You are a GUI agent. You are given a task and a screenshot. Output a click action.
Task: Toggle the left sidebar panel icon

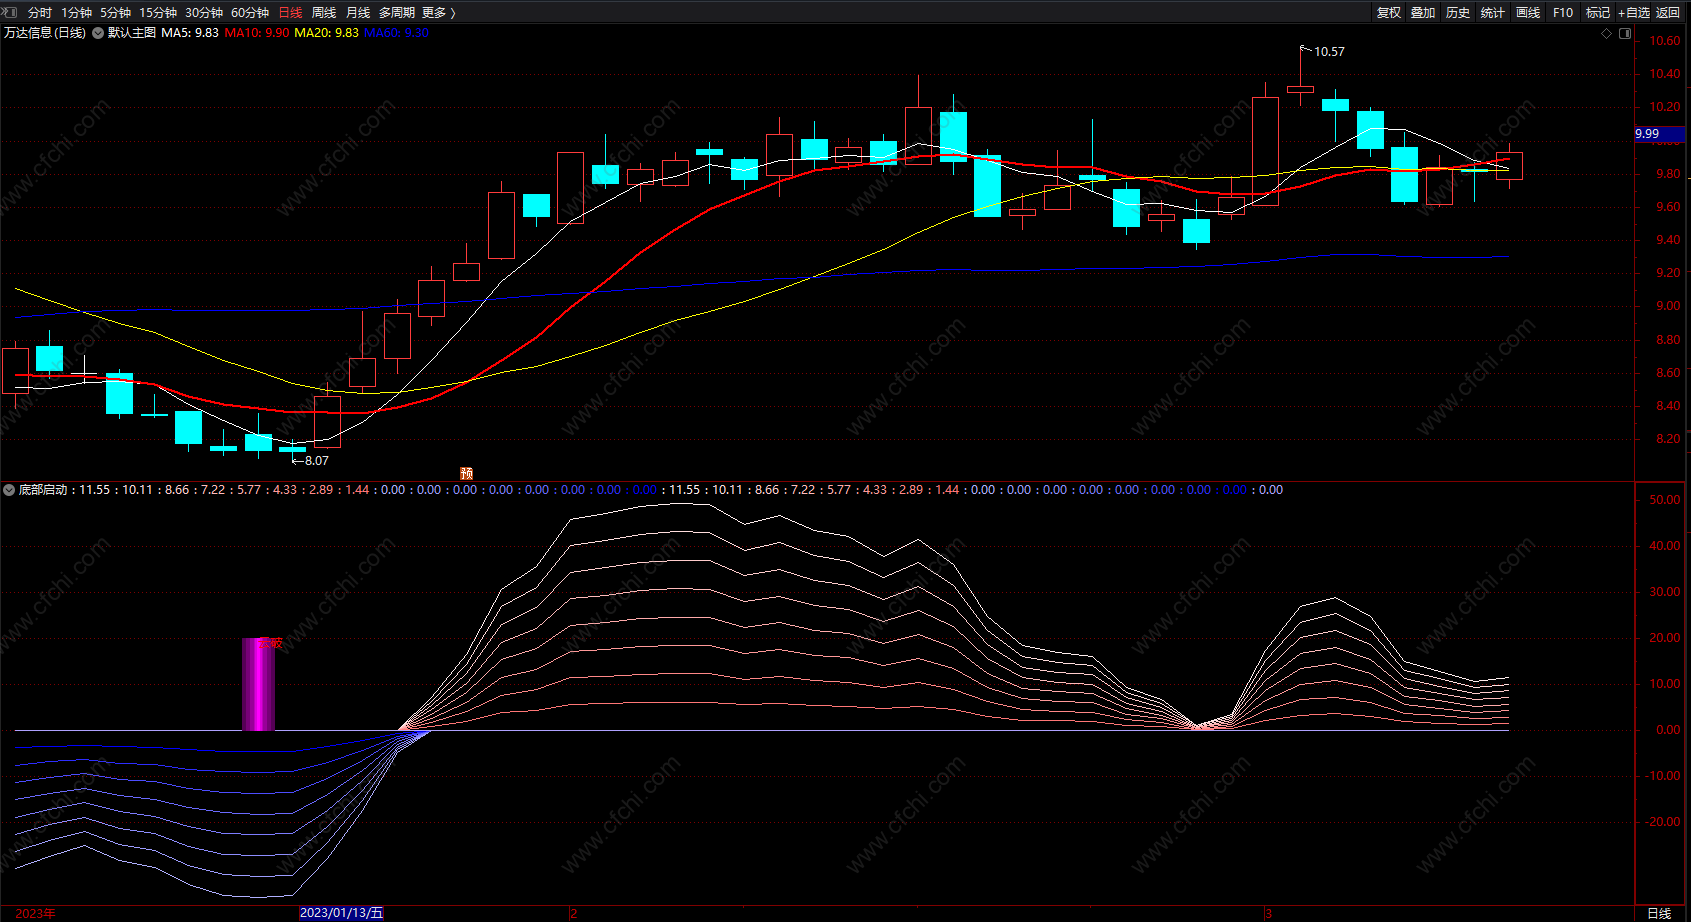pos(10,12)
